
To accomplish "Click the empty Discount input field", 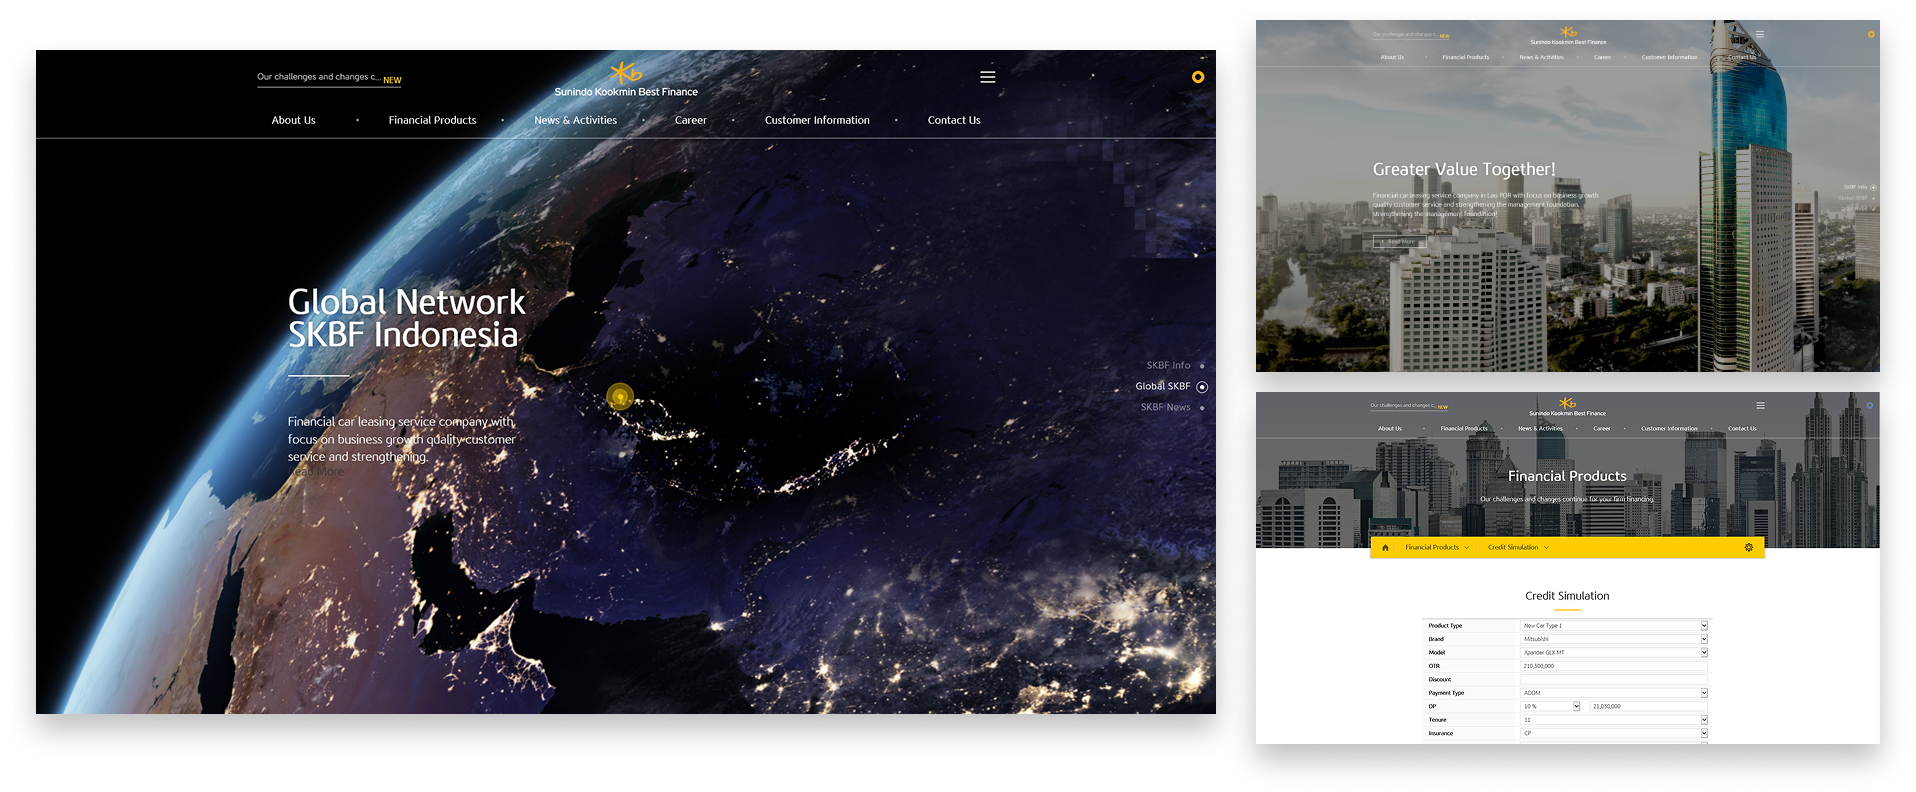I will (1614, 679).
